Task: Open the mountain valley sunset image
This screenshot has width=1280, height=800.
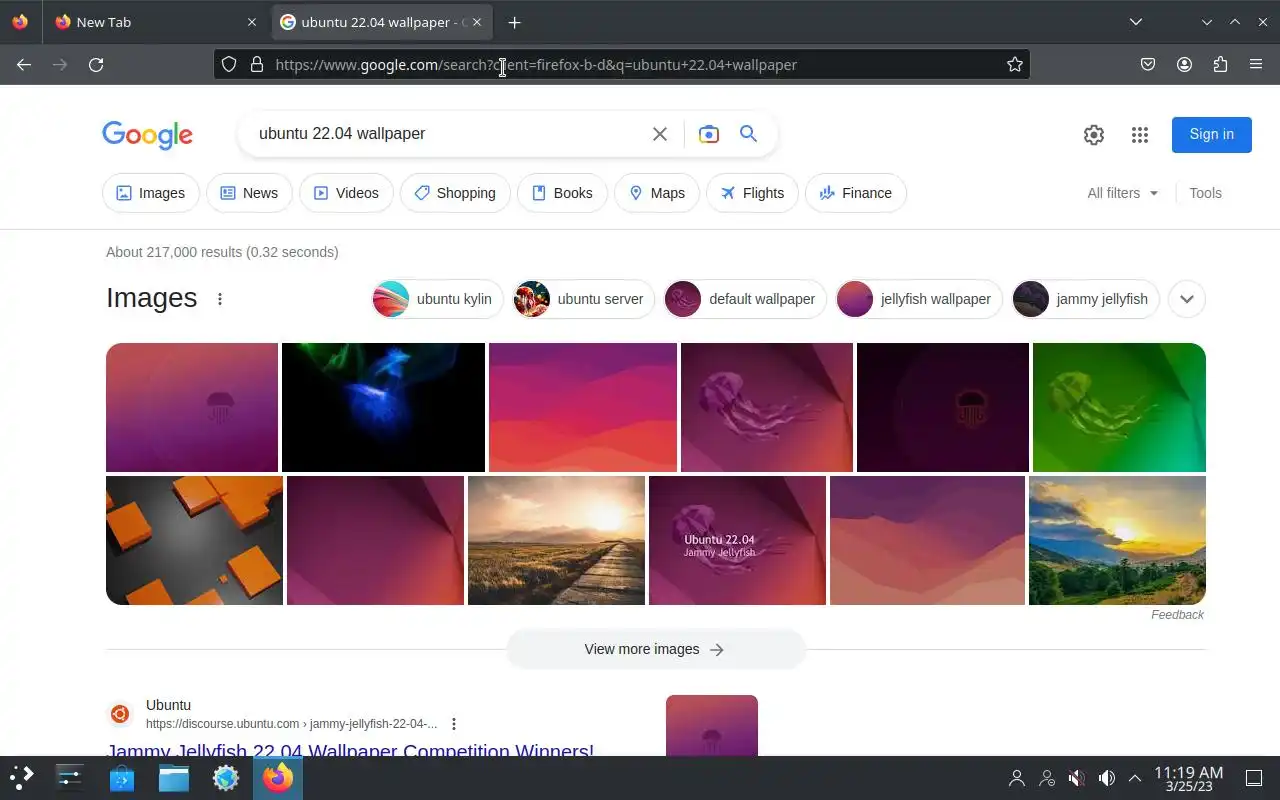Action: (1117, 540)
